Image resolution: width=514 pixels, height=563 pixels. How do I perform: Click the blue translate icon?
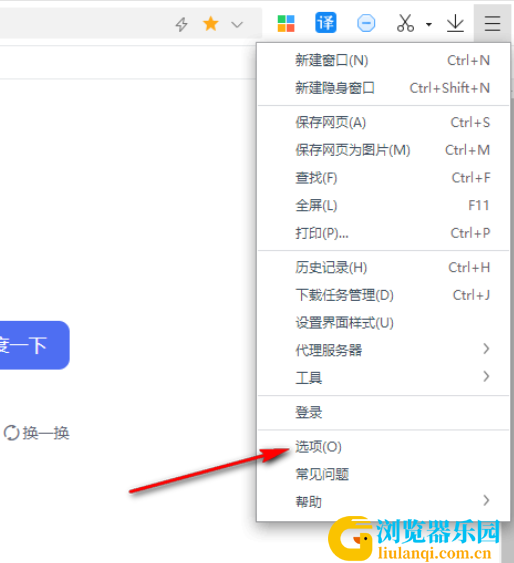[326, 23]
